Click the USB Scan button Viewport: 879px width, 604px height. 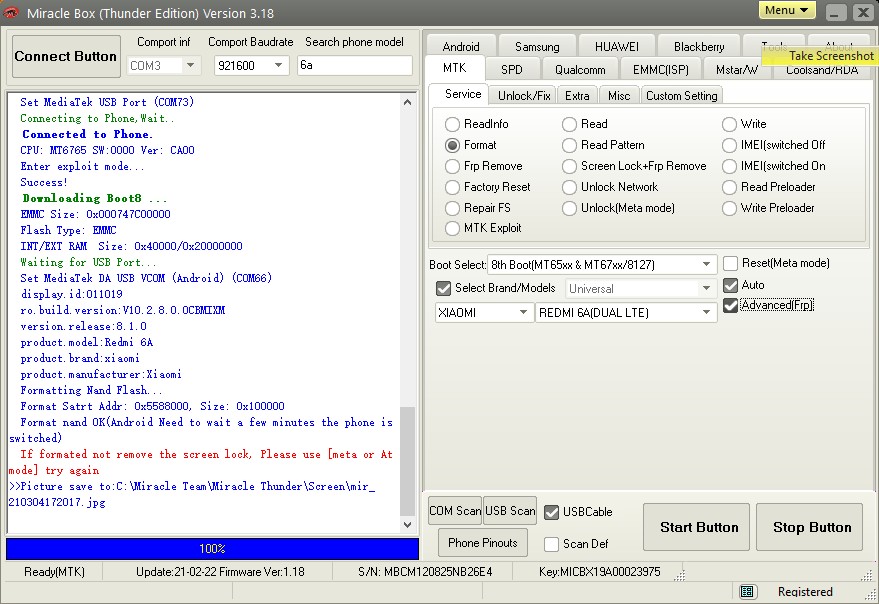pos(510,511)
